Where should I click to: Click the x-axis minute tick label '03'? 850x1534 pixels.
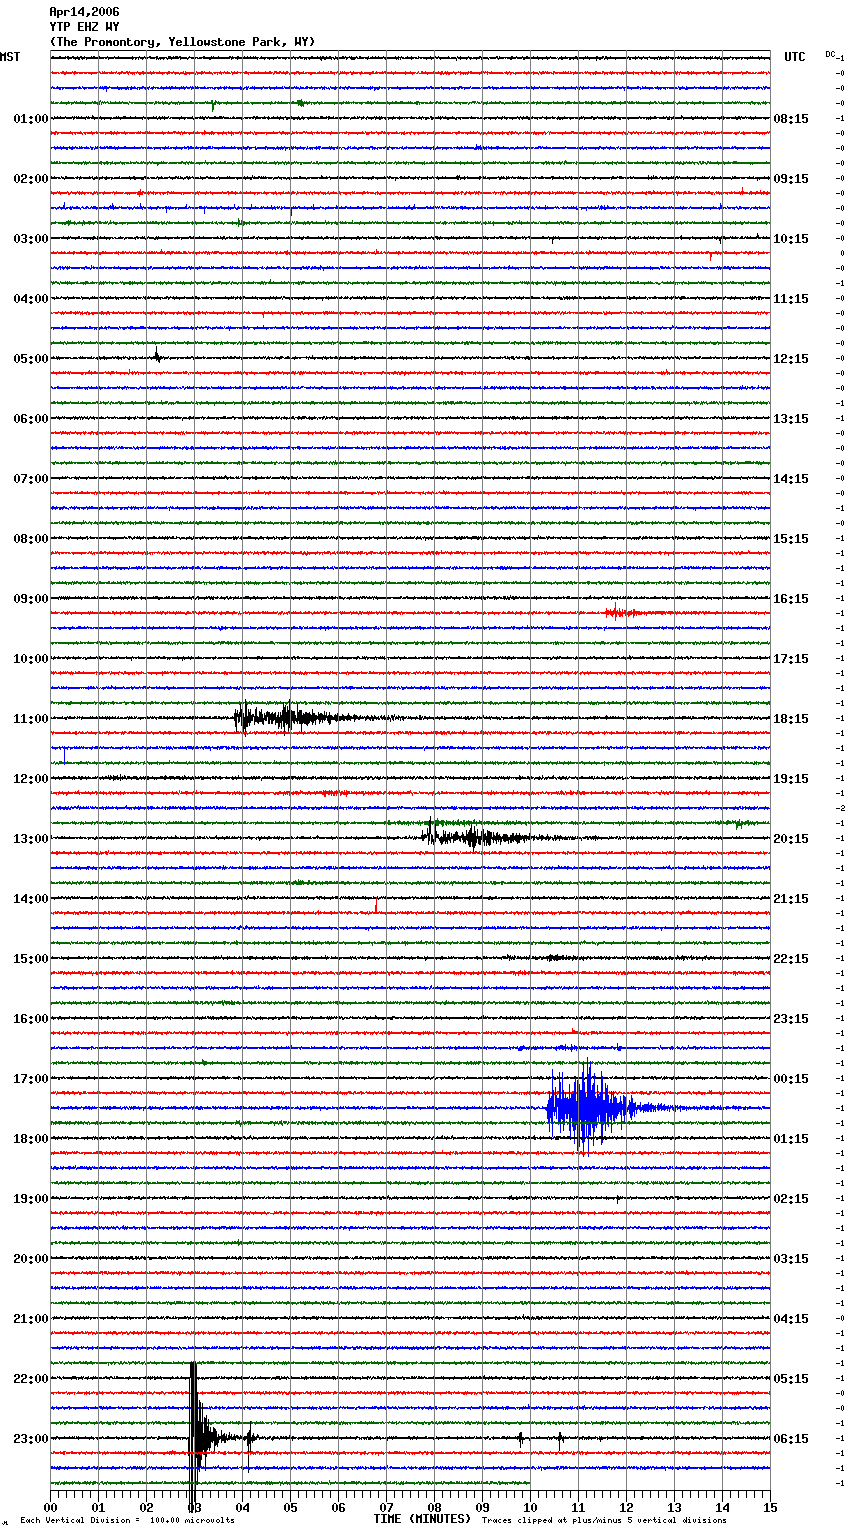tap(194, 1507)
